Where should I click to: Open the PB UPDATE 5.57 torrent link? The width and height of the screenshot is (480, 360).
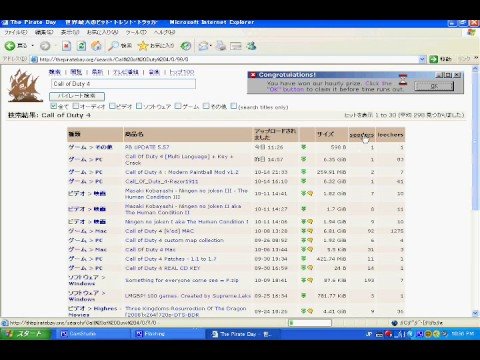click(x=147, y=147)
